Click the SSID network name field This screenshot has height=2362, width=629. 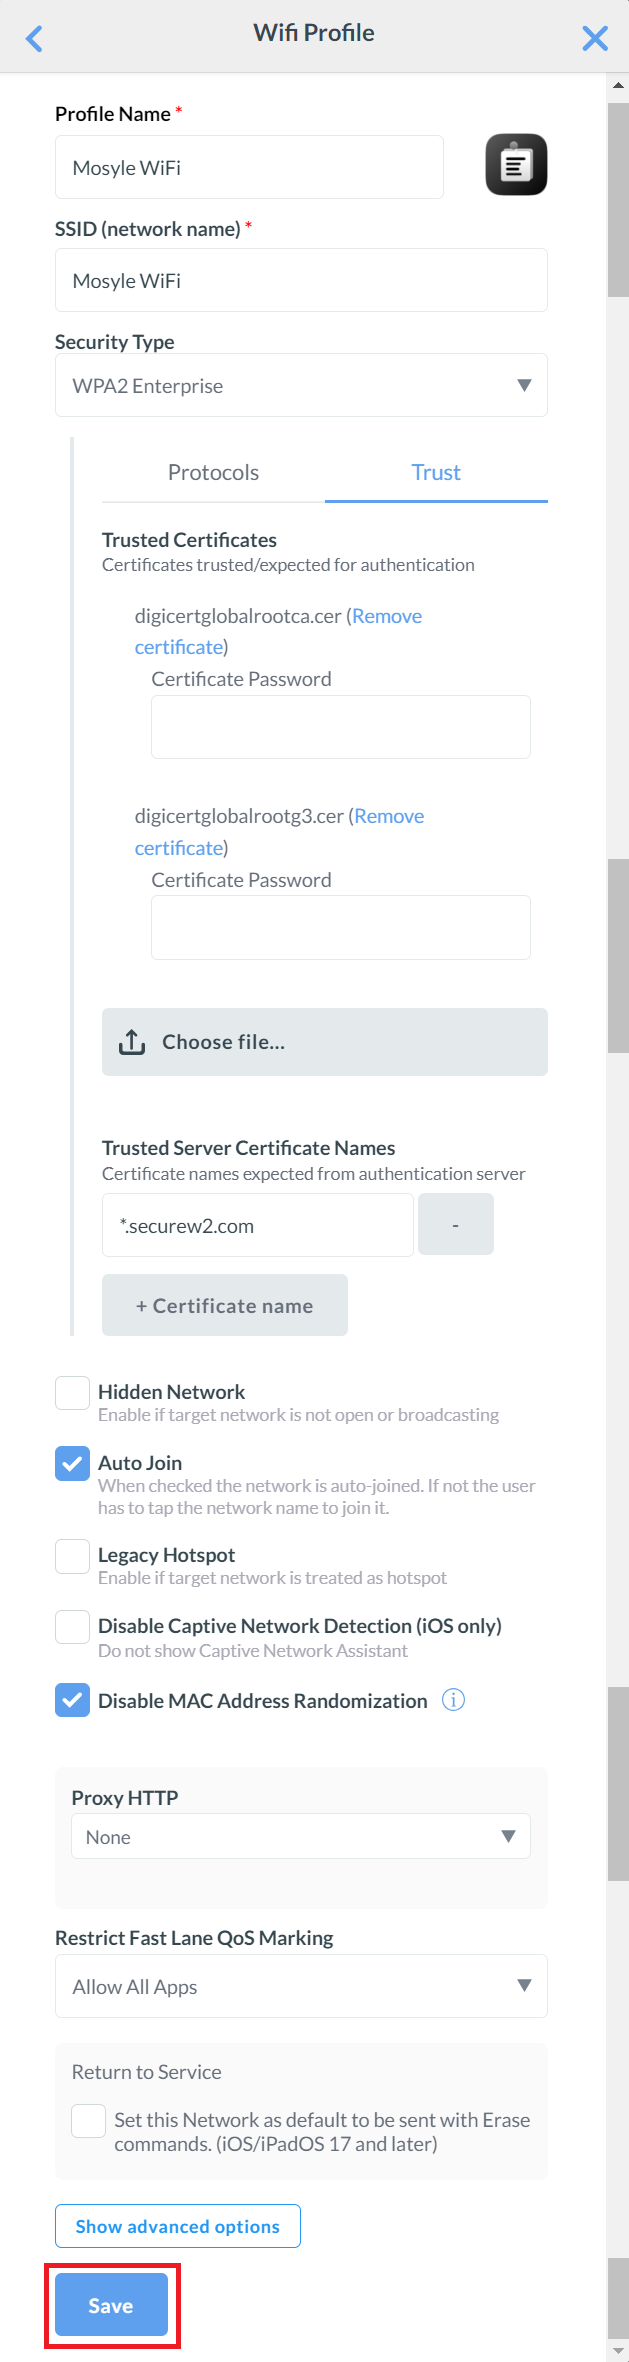coord(301,280)
